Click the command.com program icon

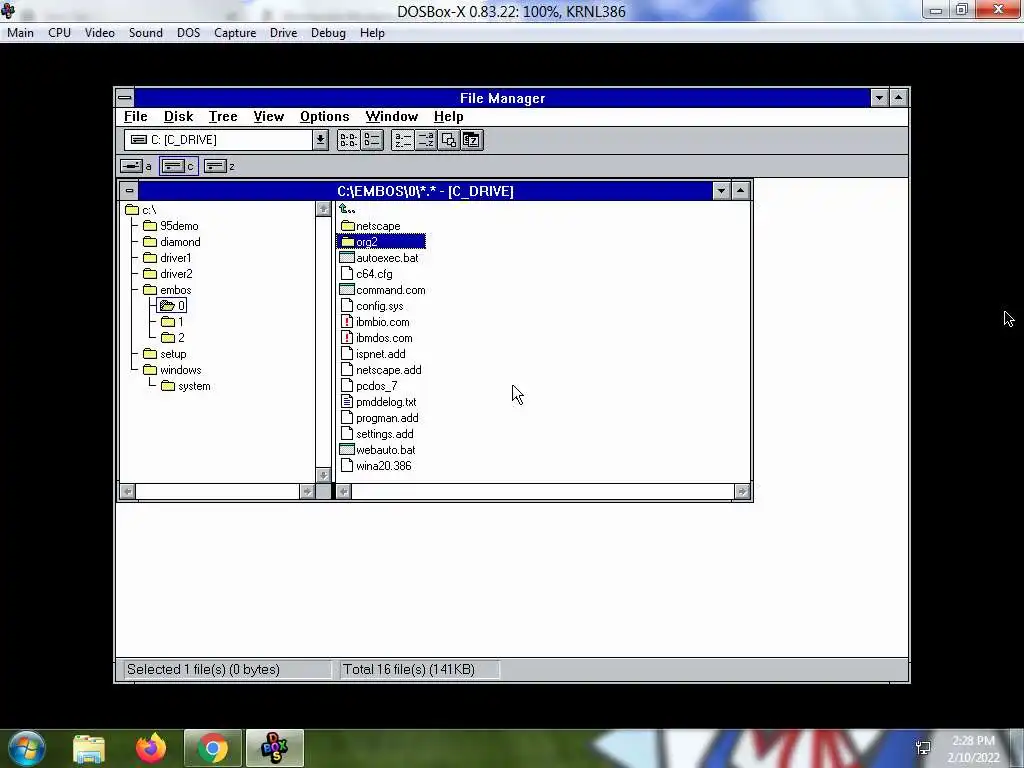point(347,290)
